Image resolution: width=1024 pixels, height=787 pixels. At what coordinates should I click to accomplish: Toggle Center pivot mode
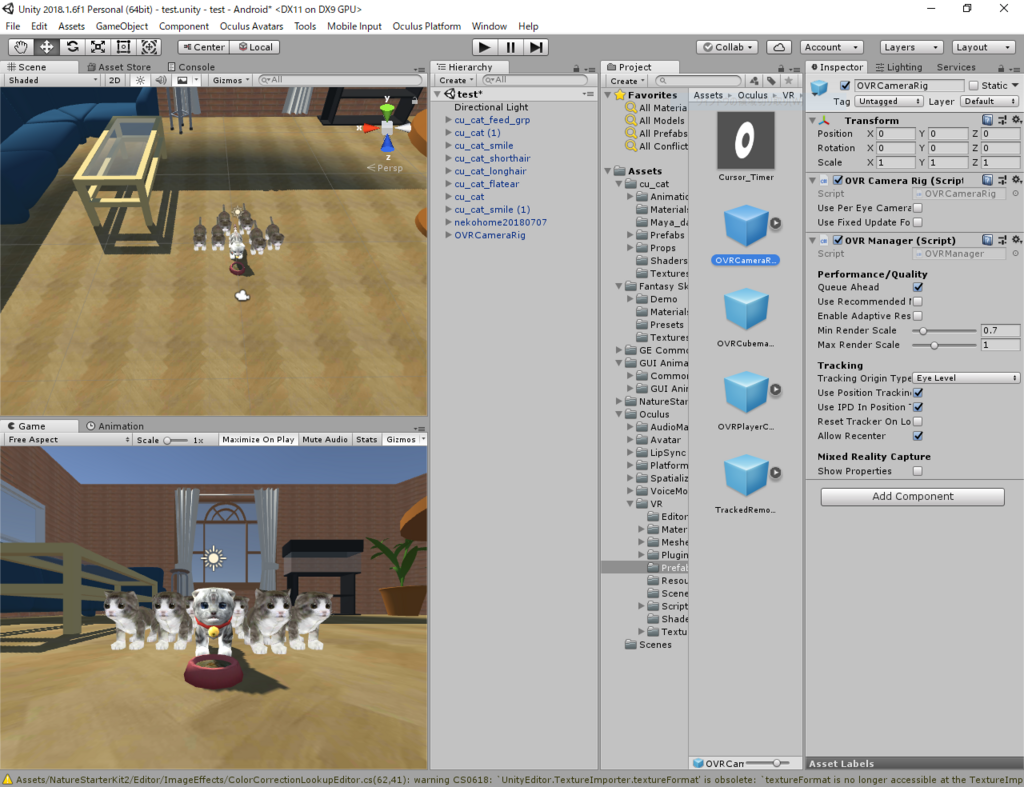tap(204, 47)
